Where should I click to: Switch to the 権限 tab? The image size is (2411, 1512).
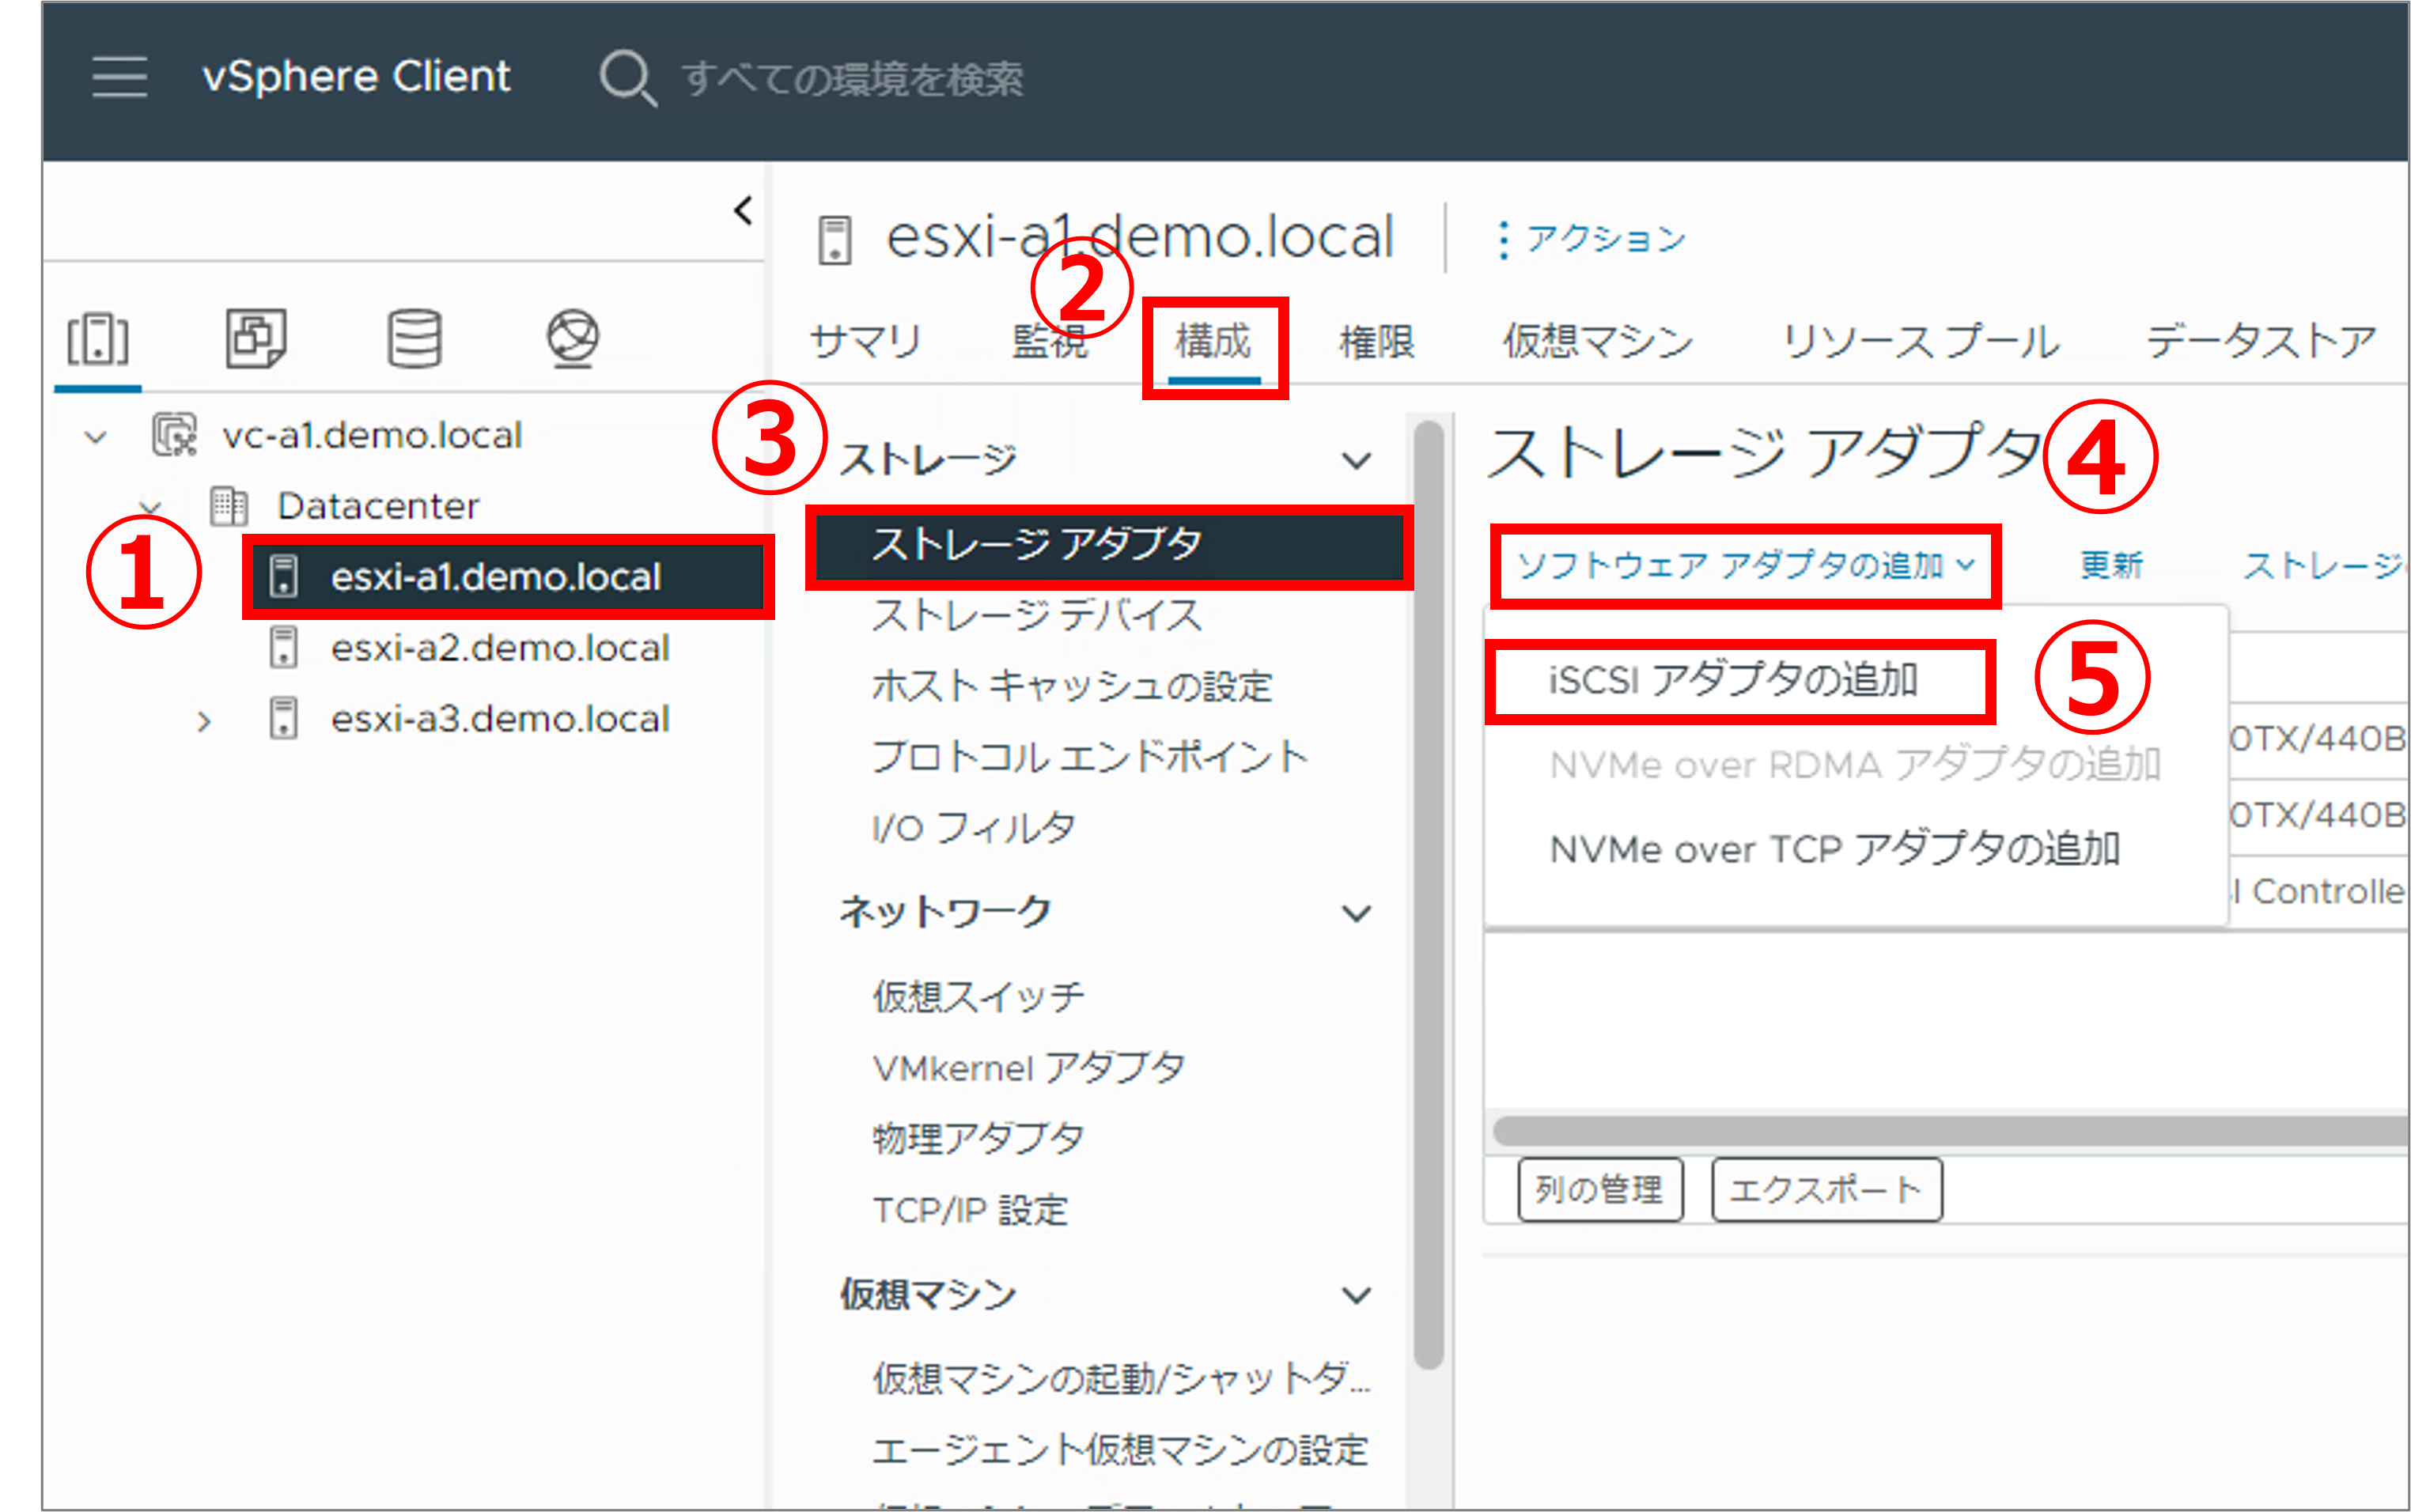(x=1377, y=342)
